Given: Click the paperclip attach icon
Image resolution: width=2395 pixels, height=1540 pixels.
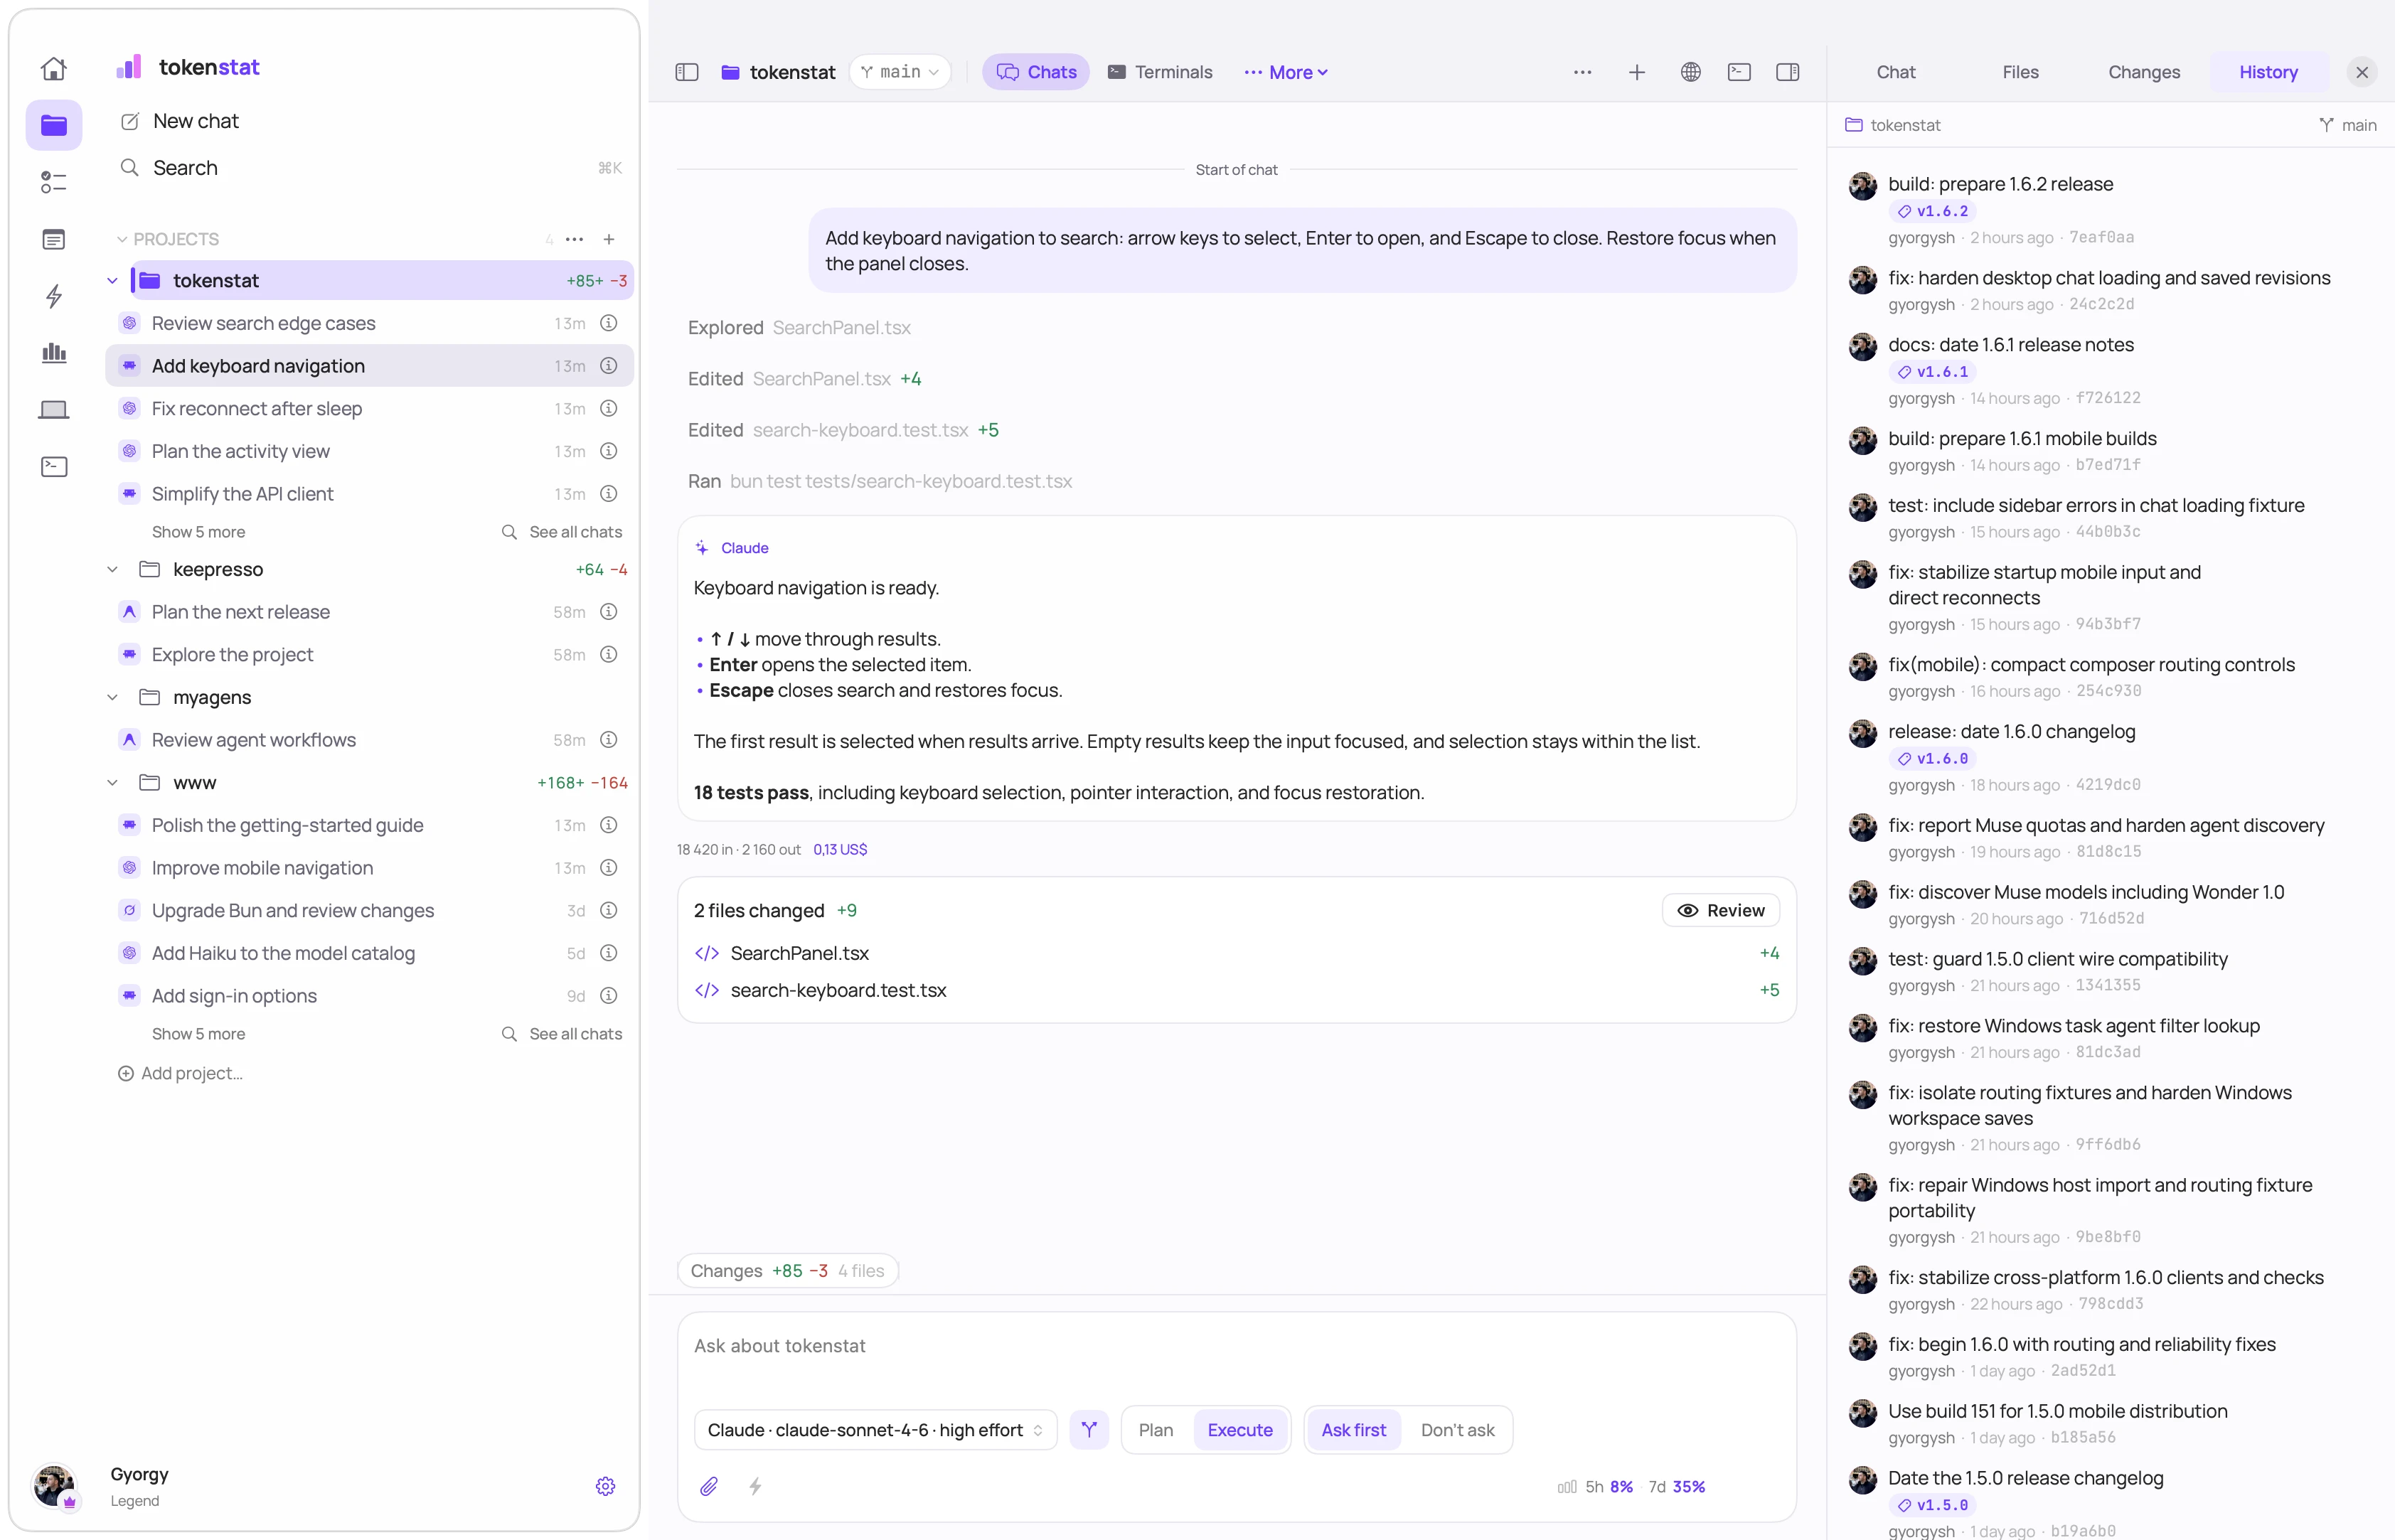Looking at the screenshot, I should pyautogui.click(x=709, y=1486).
